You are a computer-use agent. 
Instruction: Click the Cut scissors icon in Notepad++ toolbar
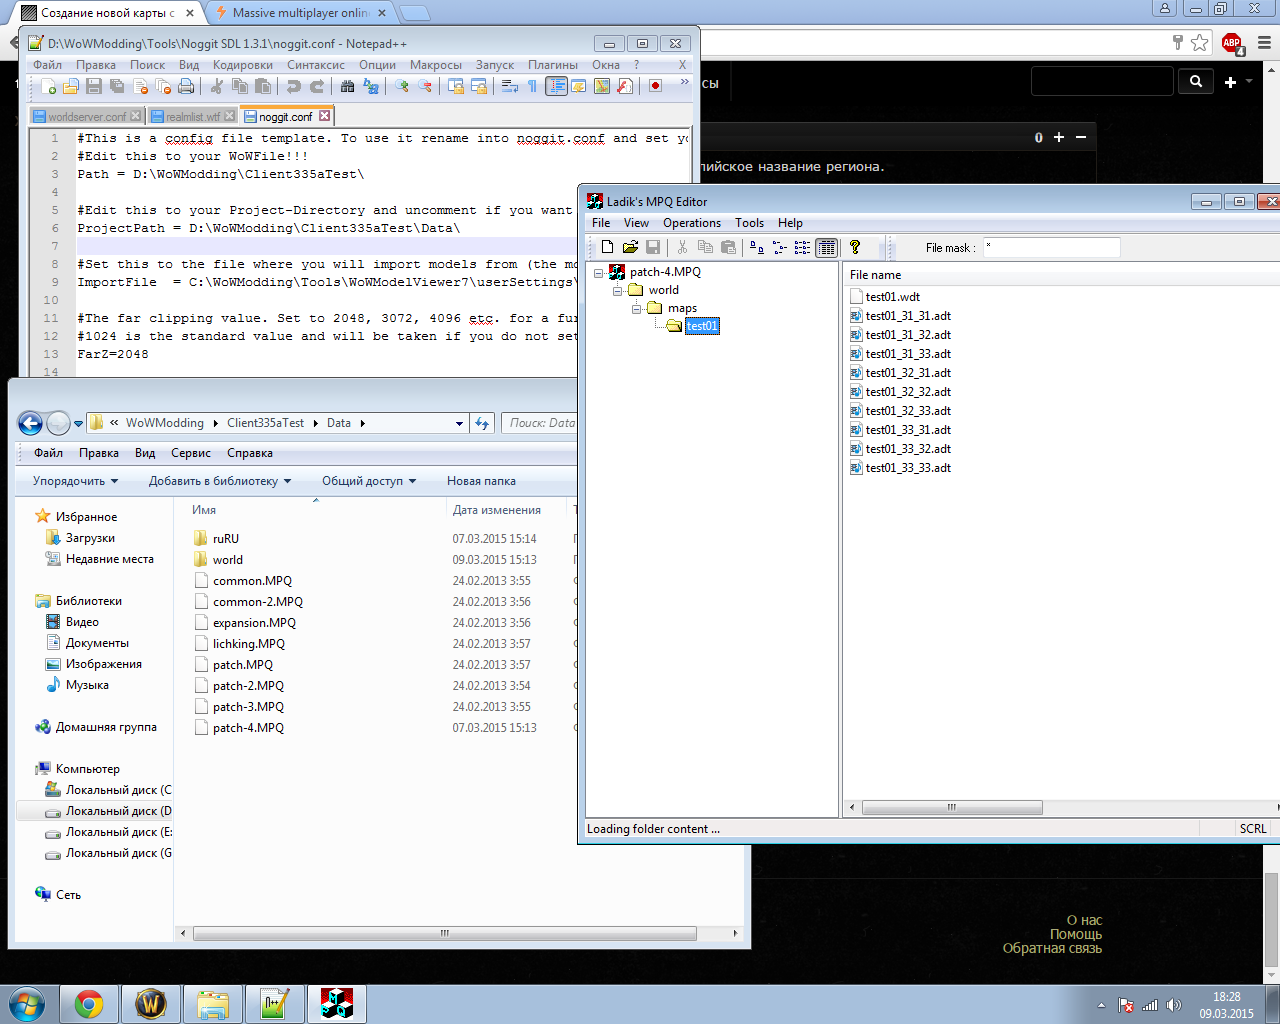215,87
